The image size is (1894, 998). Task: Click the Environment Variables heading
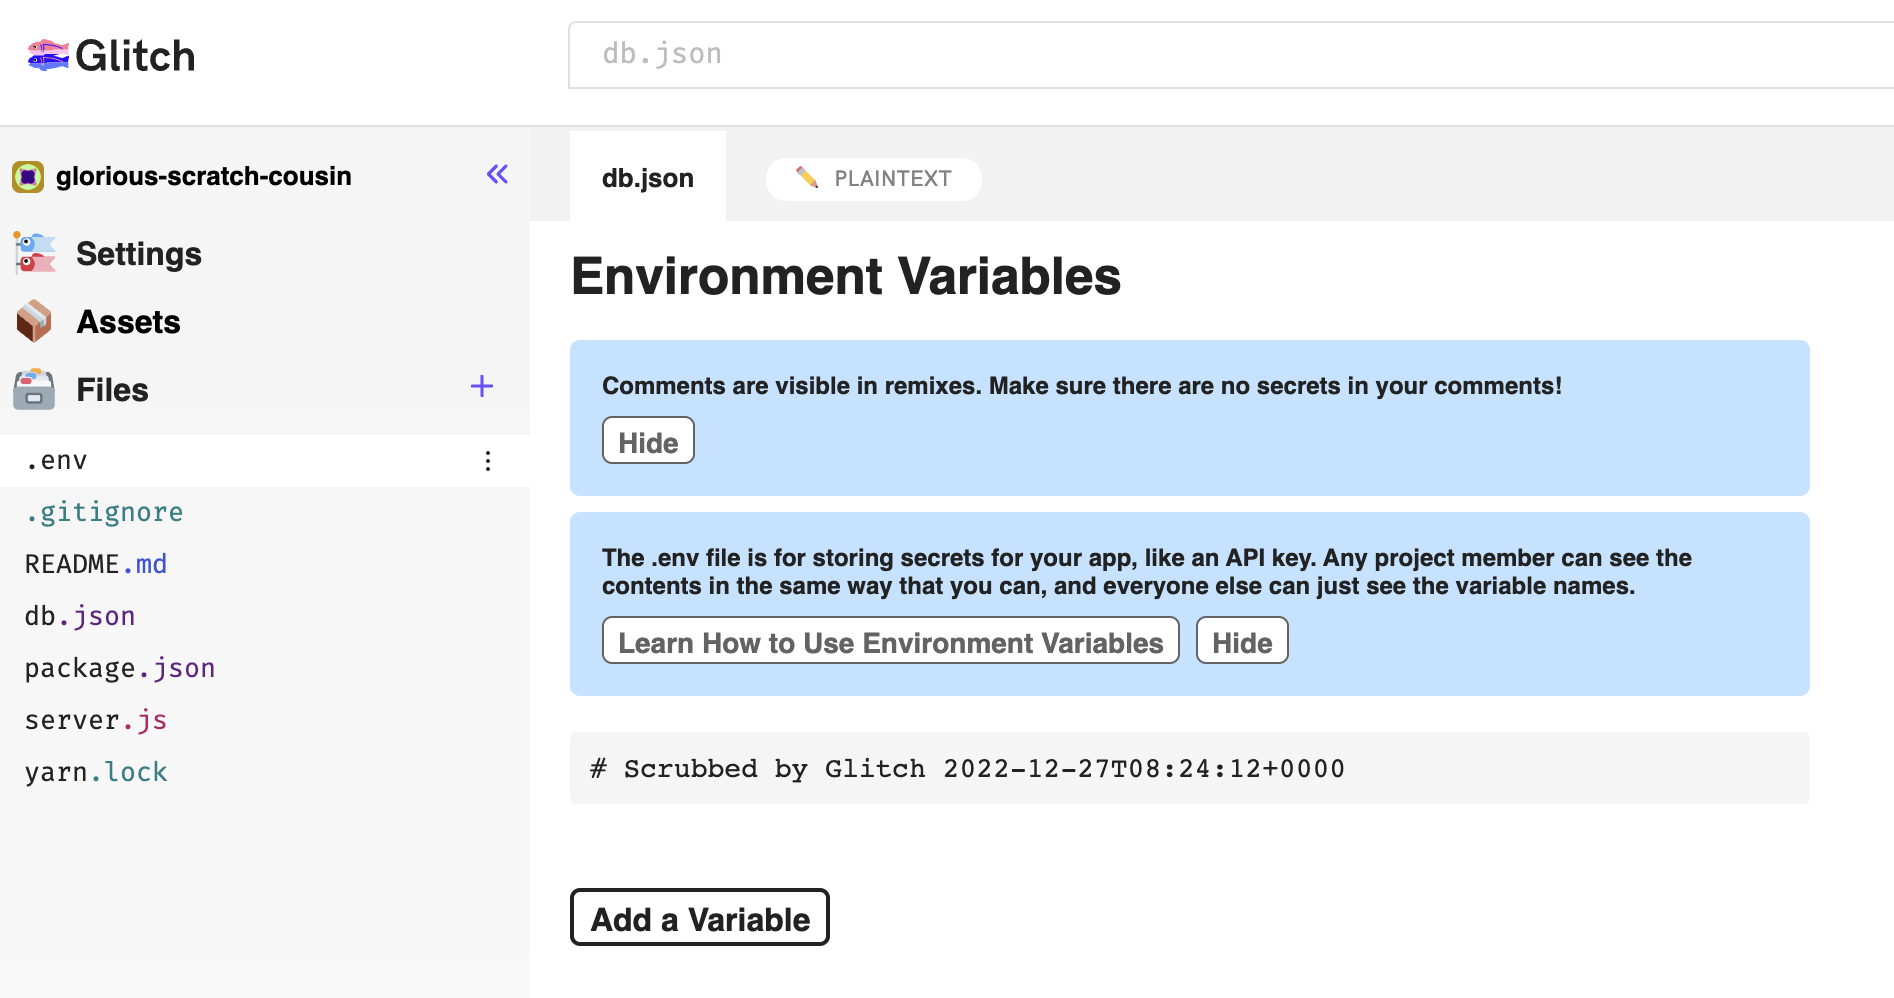tap(846, 276)
